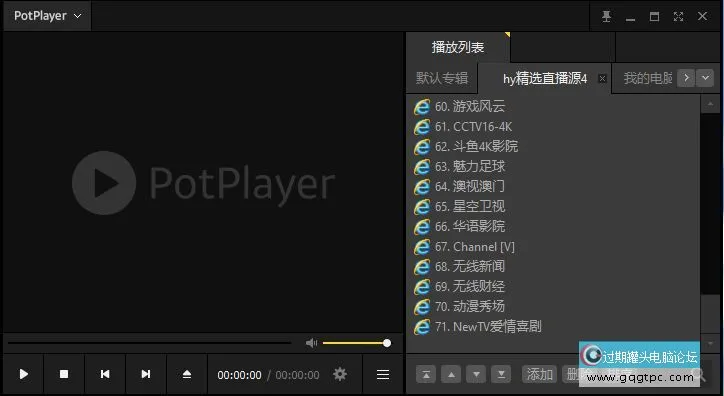
Task: Mute audio via the speaker icon
Action: tap(312, 343)
